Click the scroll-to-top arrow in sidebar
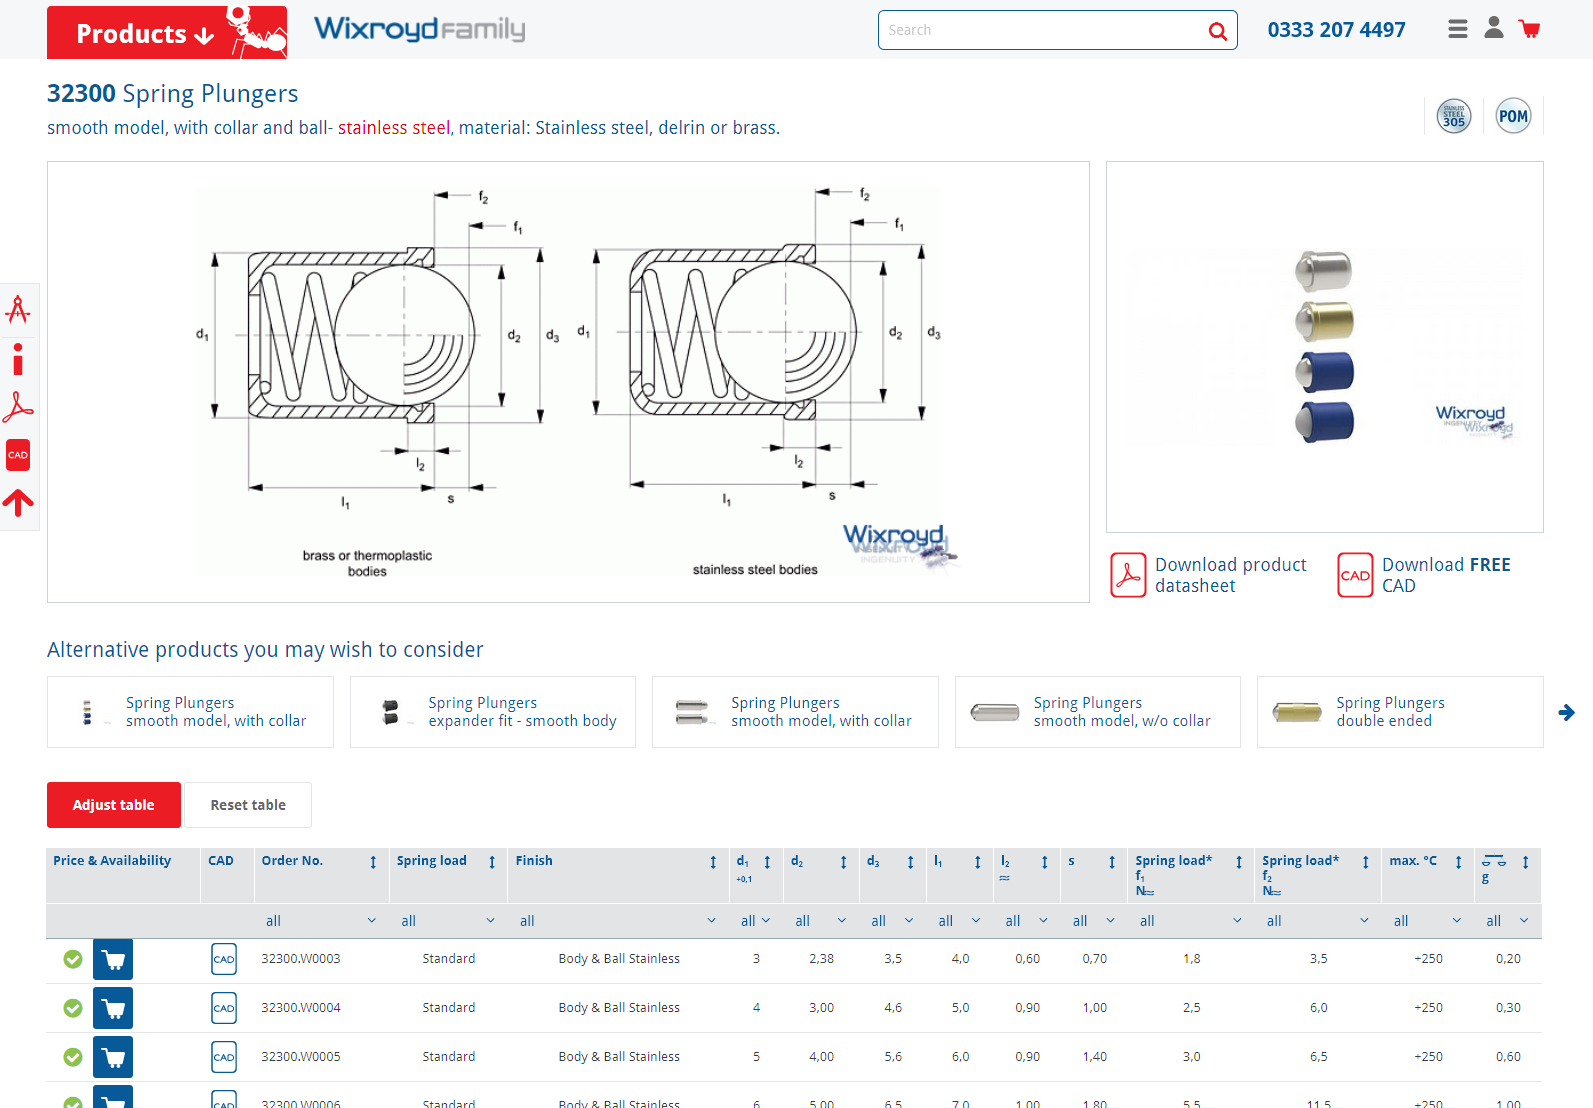Viewport: 1593px width, 1108px height. pos(18,502)
